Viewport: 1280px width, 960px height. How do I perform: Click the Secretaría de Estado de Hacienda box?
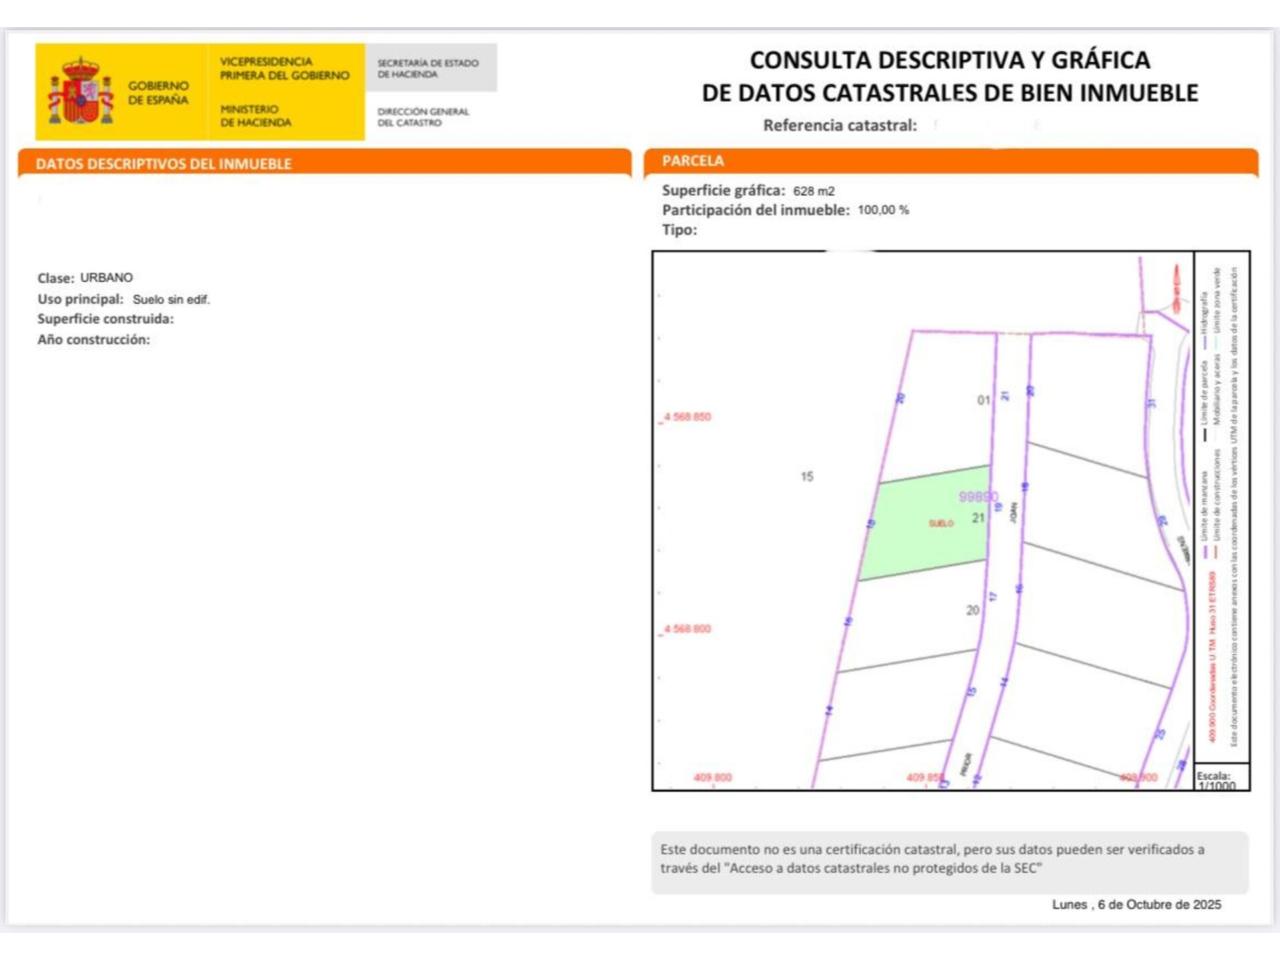(429, 68)
